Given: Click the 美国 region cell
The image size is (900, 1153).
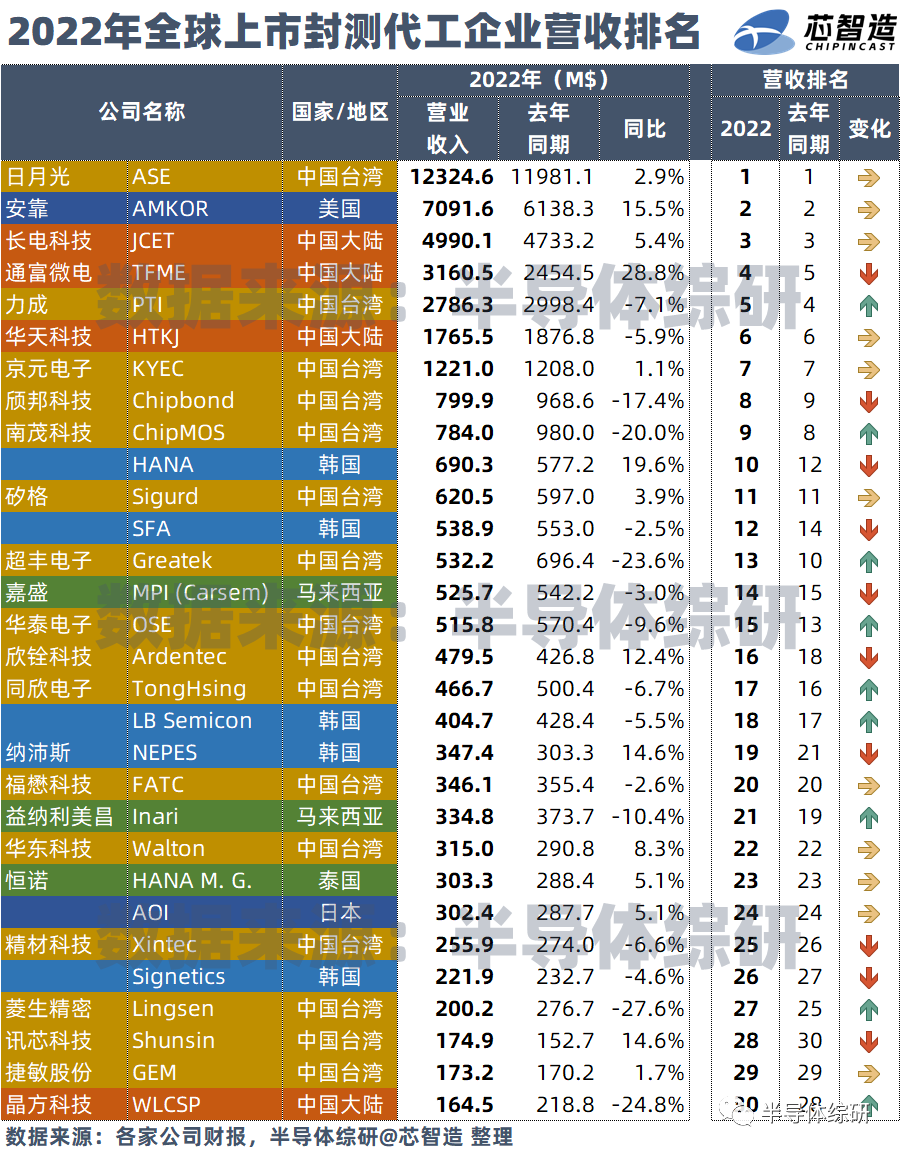Looking at the screenshot, I should point(340,209).
